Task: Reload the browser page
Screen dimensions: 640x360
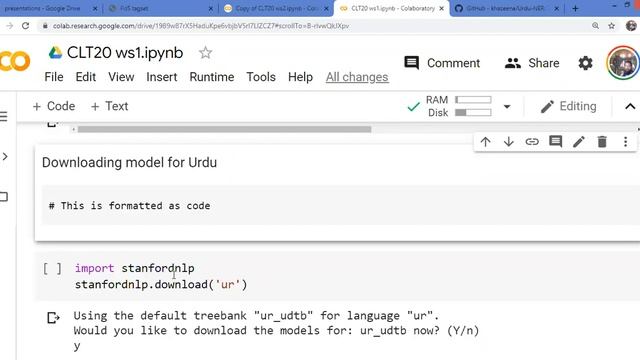Action: point(25,26)
